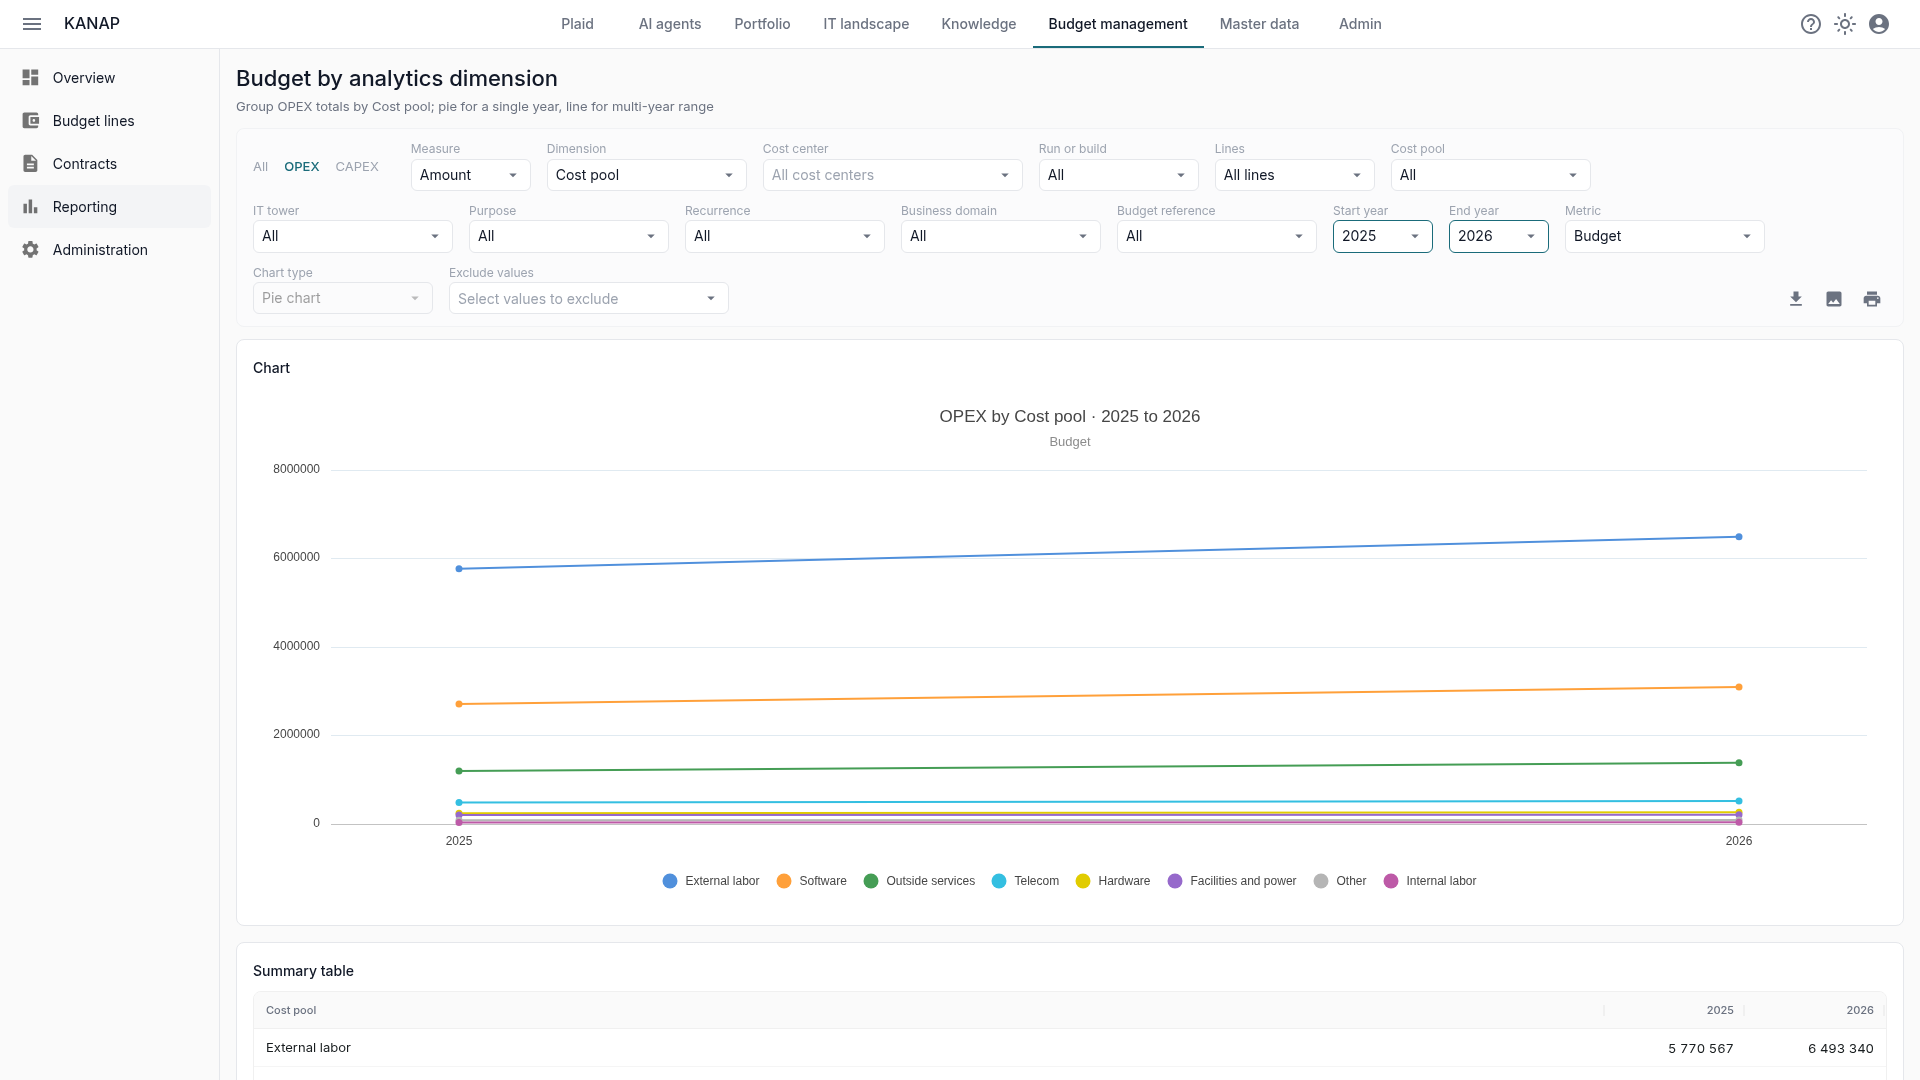This screenshot has height=1080, width=1920.
Task: Click the Contracts document icon
Action: click(31, 164)
